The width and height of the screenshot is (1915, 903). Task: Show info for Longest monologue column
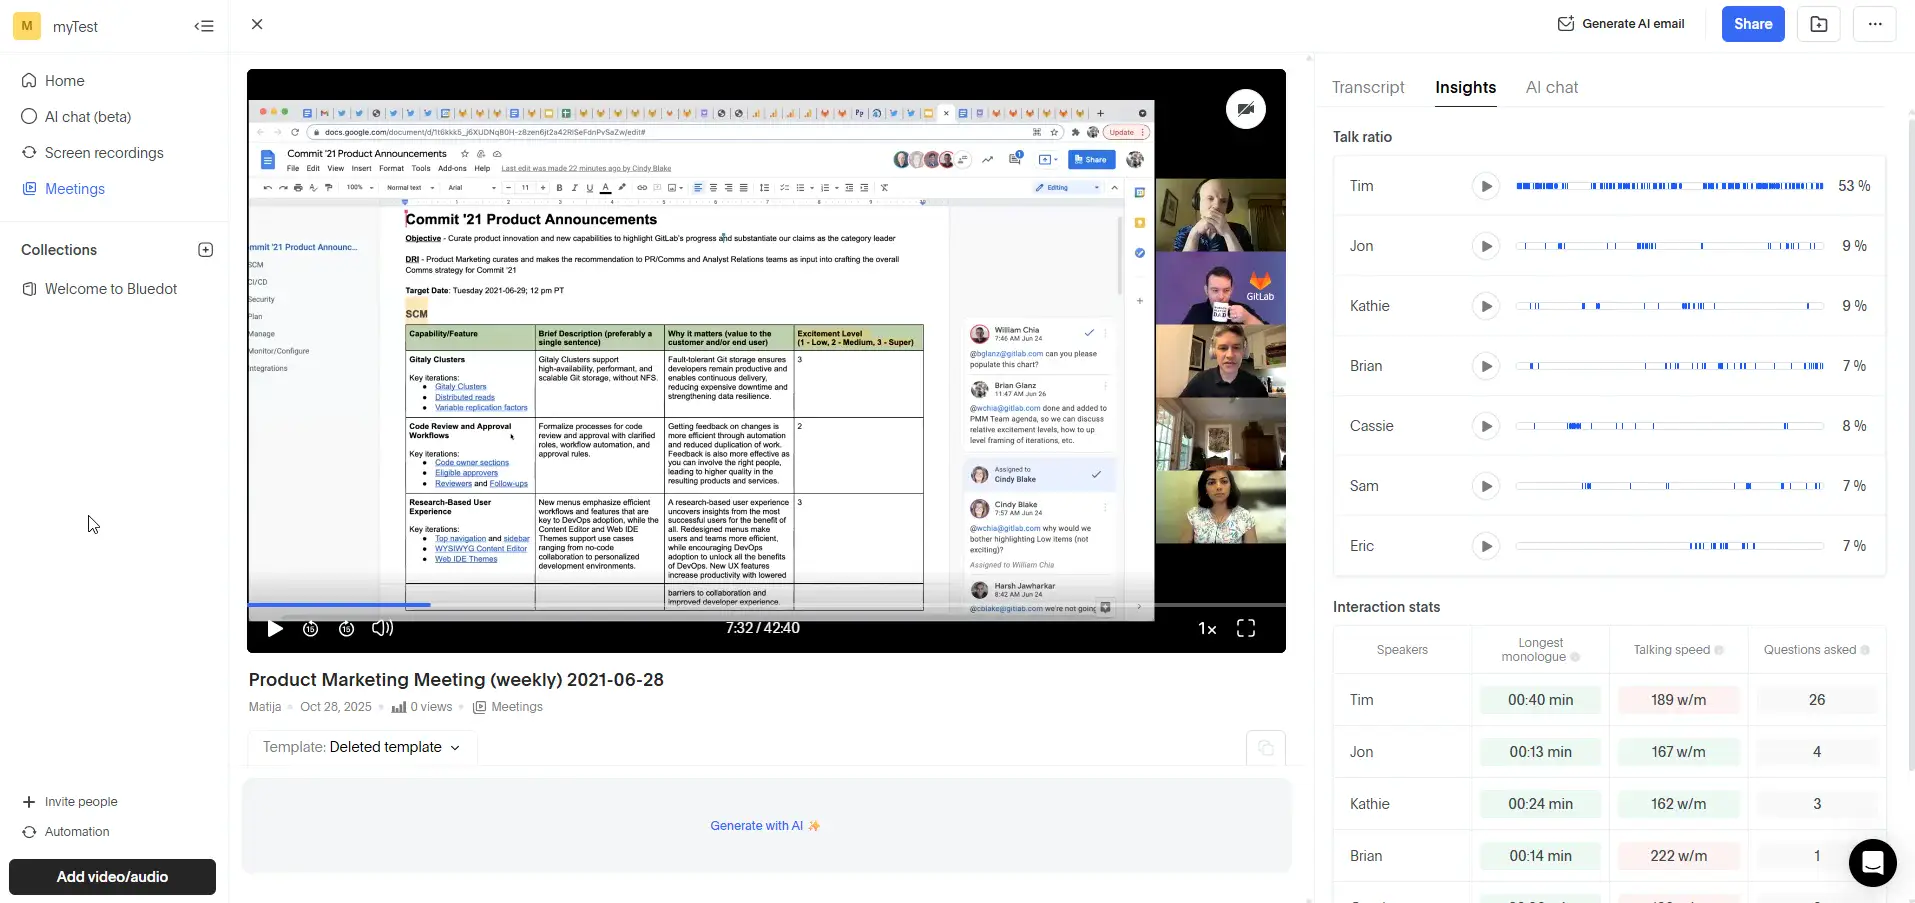coord(1575,658)
